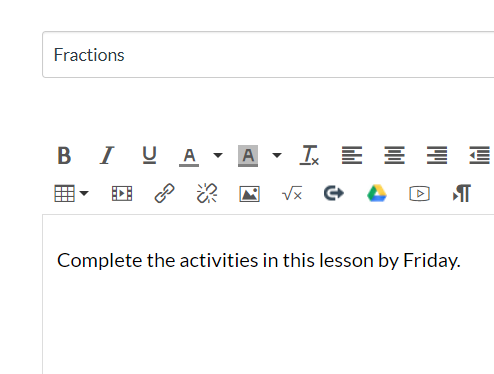Insert media with the film icon

[x=122, y=193]
